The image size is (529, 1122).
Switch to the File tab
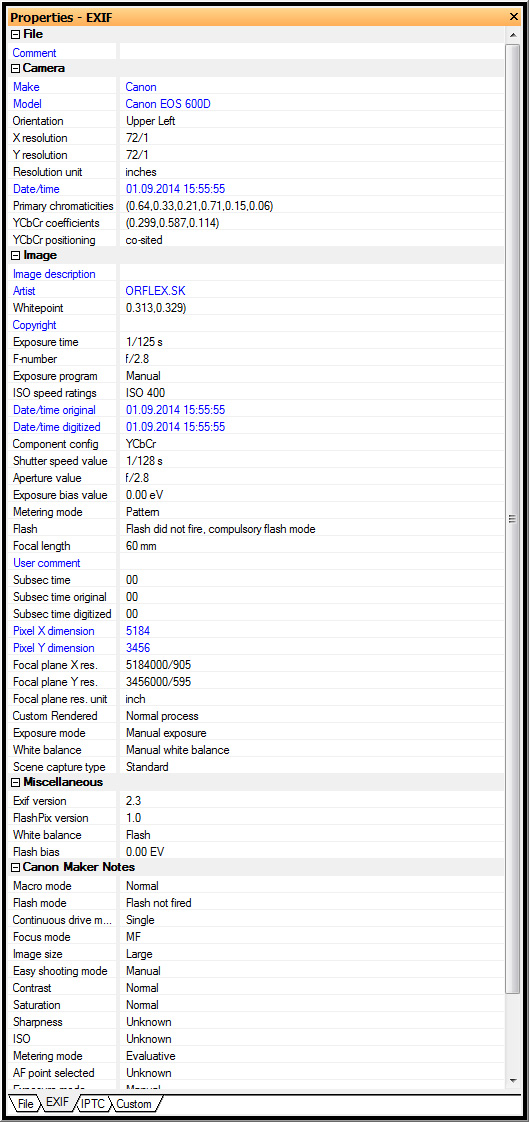point(24,1103)
